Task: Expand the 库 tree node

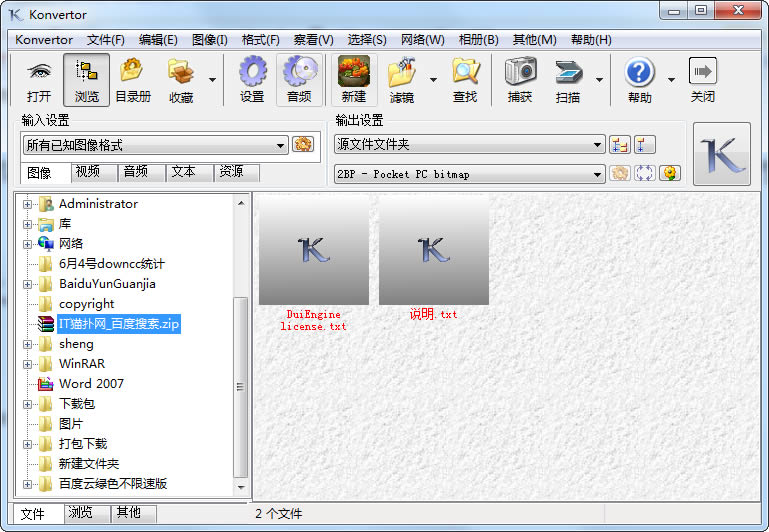Action: (27, 224)
